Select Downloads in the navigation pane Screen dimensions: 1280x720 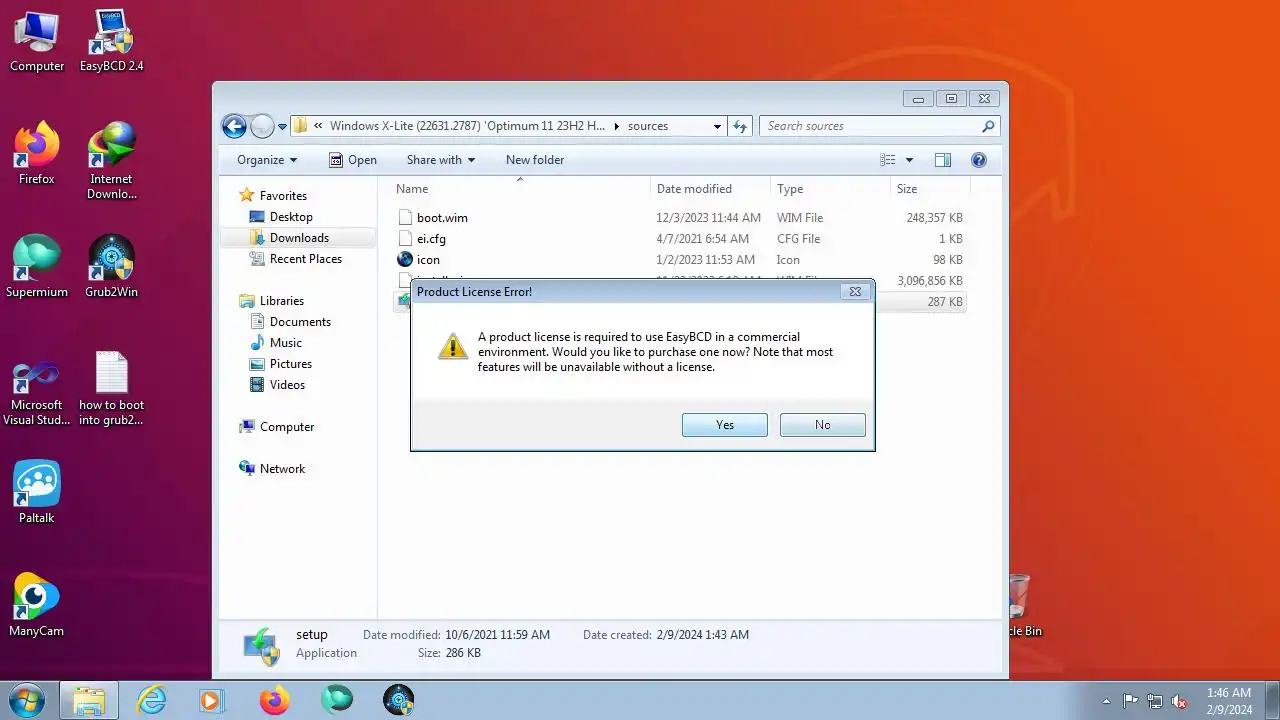coord(299,238)
